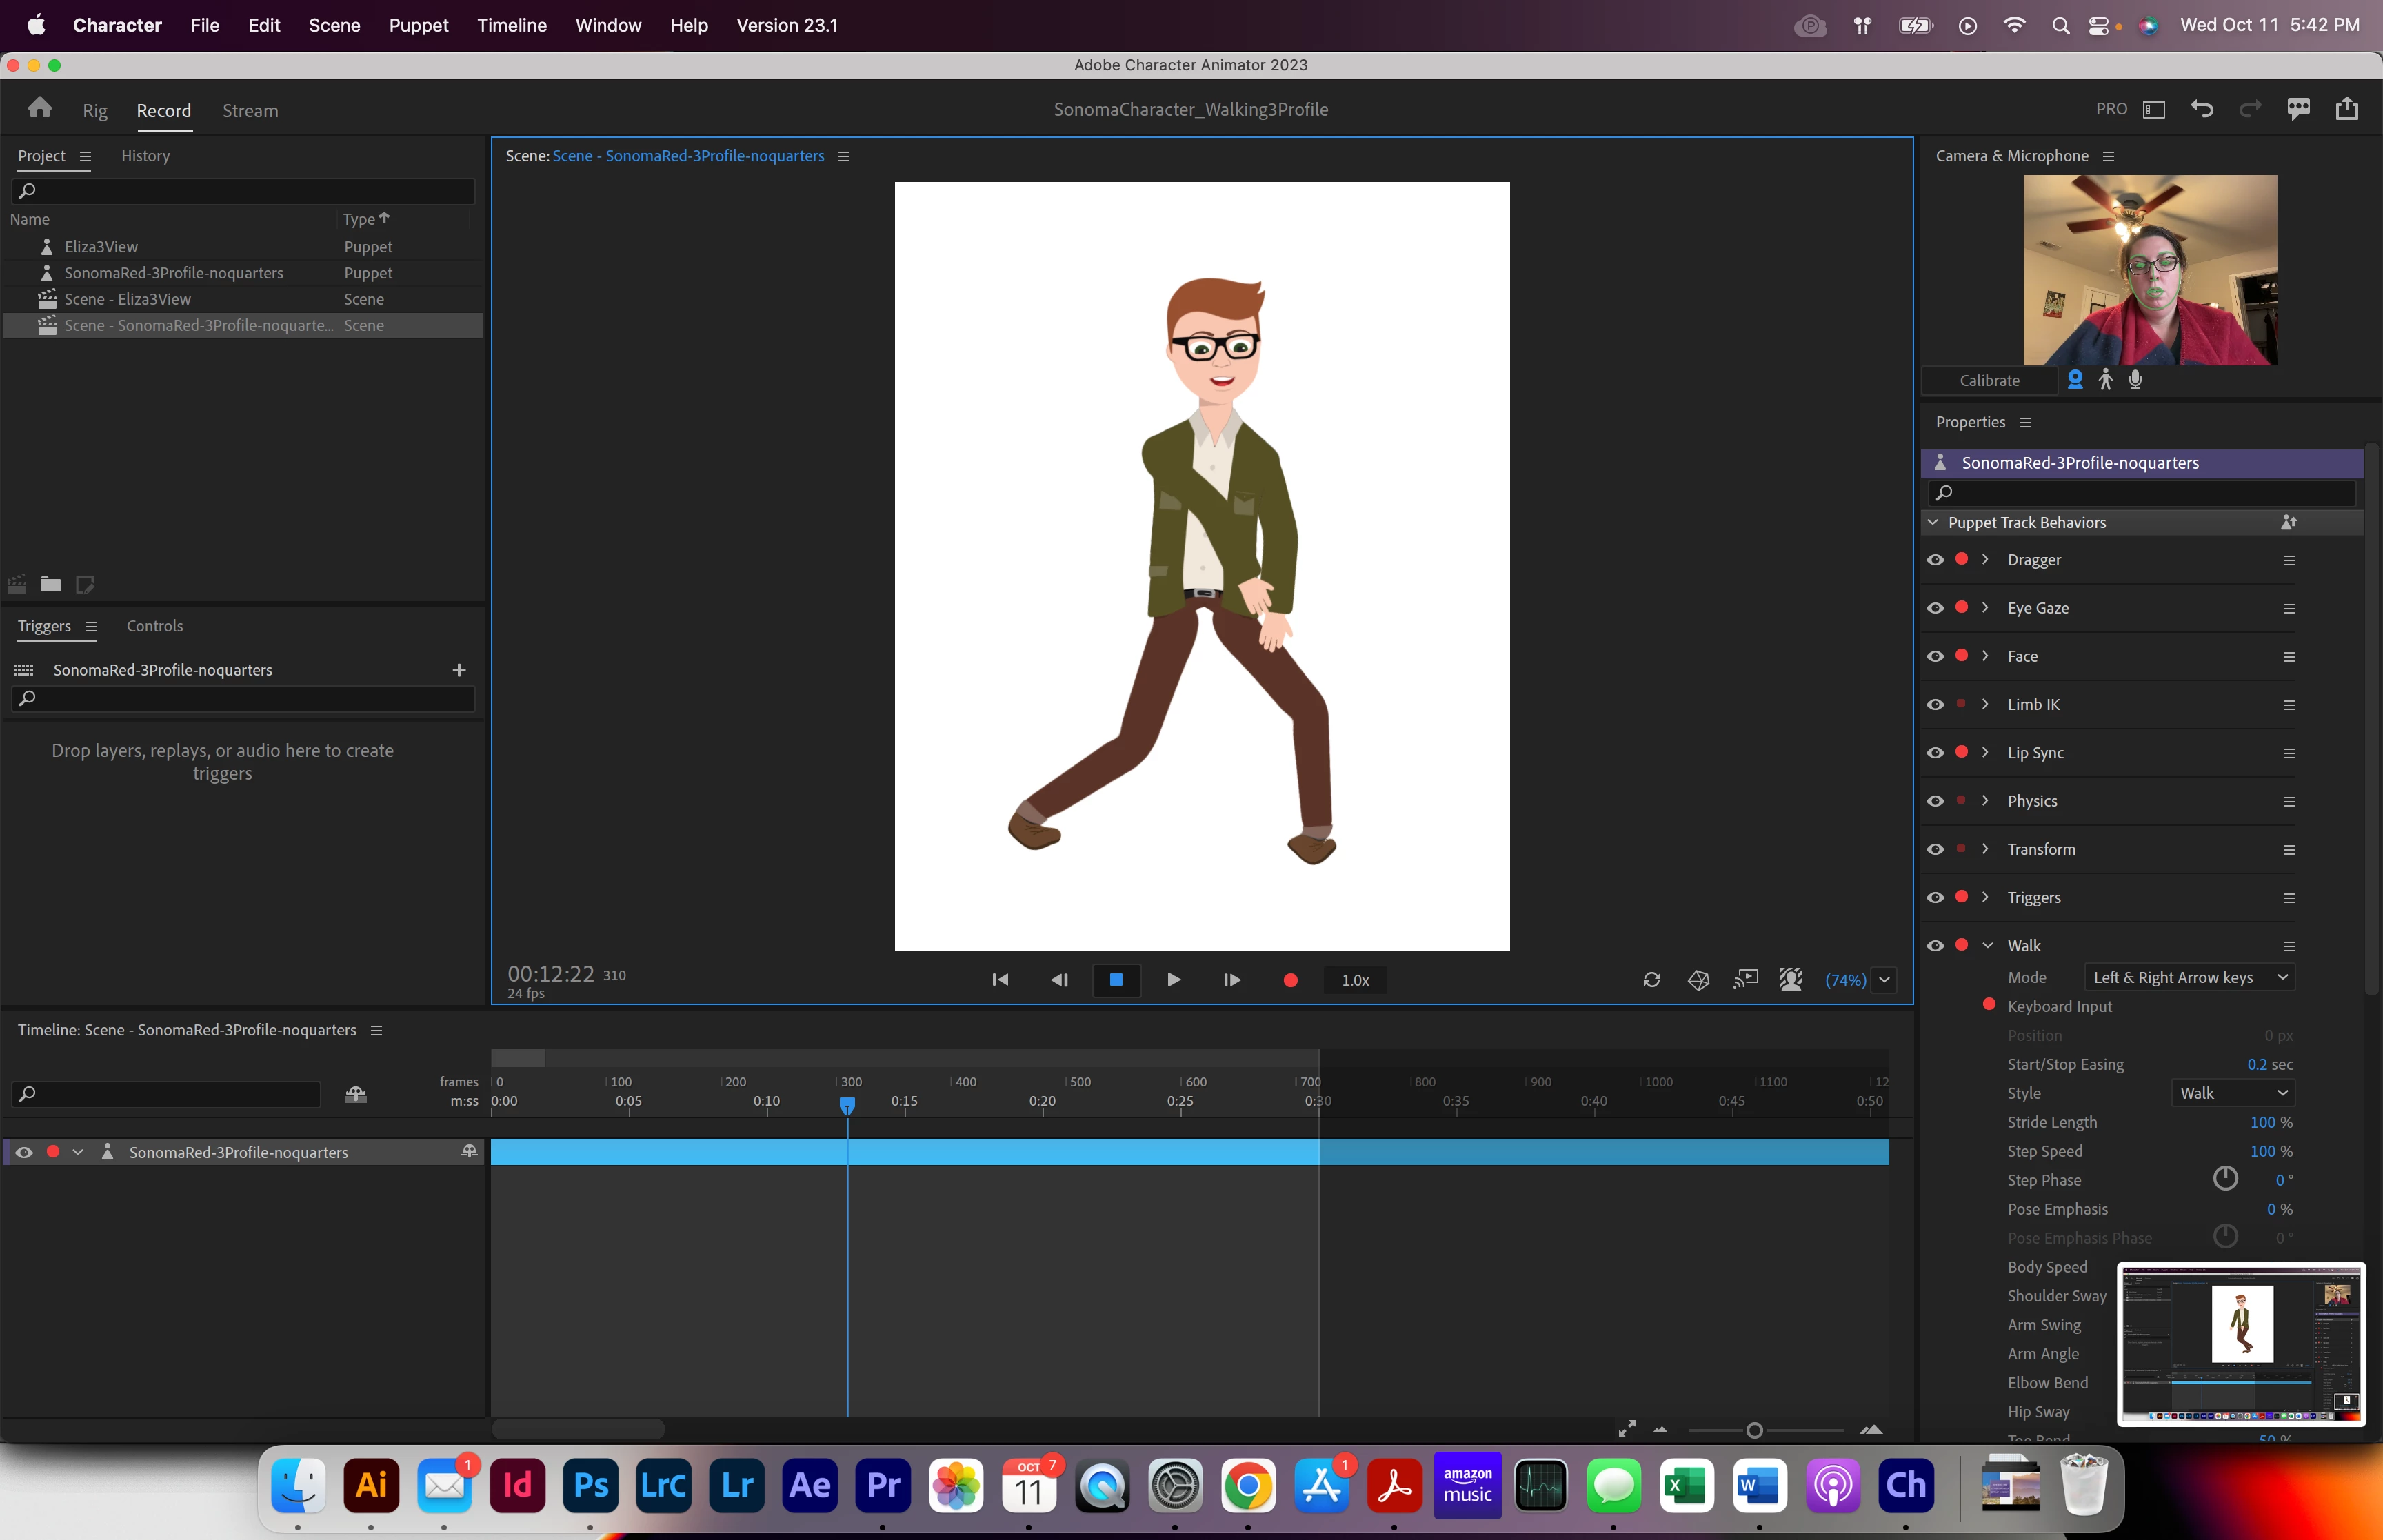Click refresh scene icon near zoom
The image size is (2383, 1540).
1651,980
